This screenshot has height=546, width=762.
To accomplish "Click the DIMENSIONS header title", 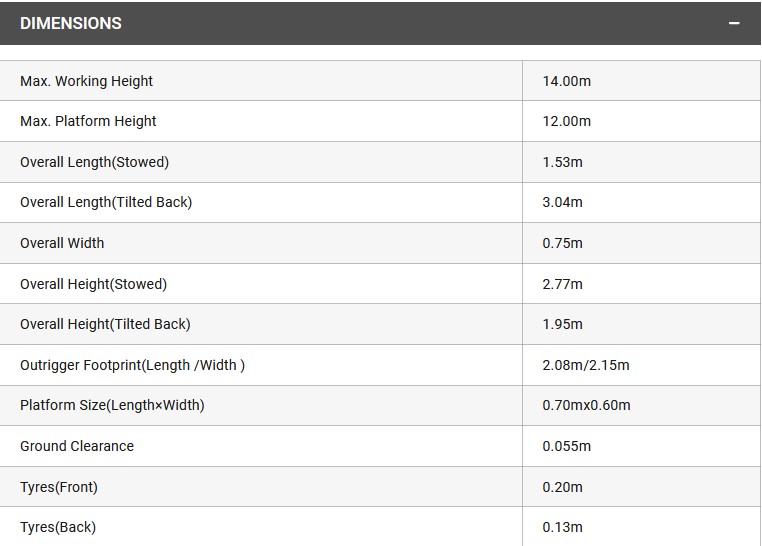I will pos(71,23).
